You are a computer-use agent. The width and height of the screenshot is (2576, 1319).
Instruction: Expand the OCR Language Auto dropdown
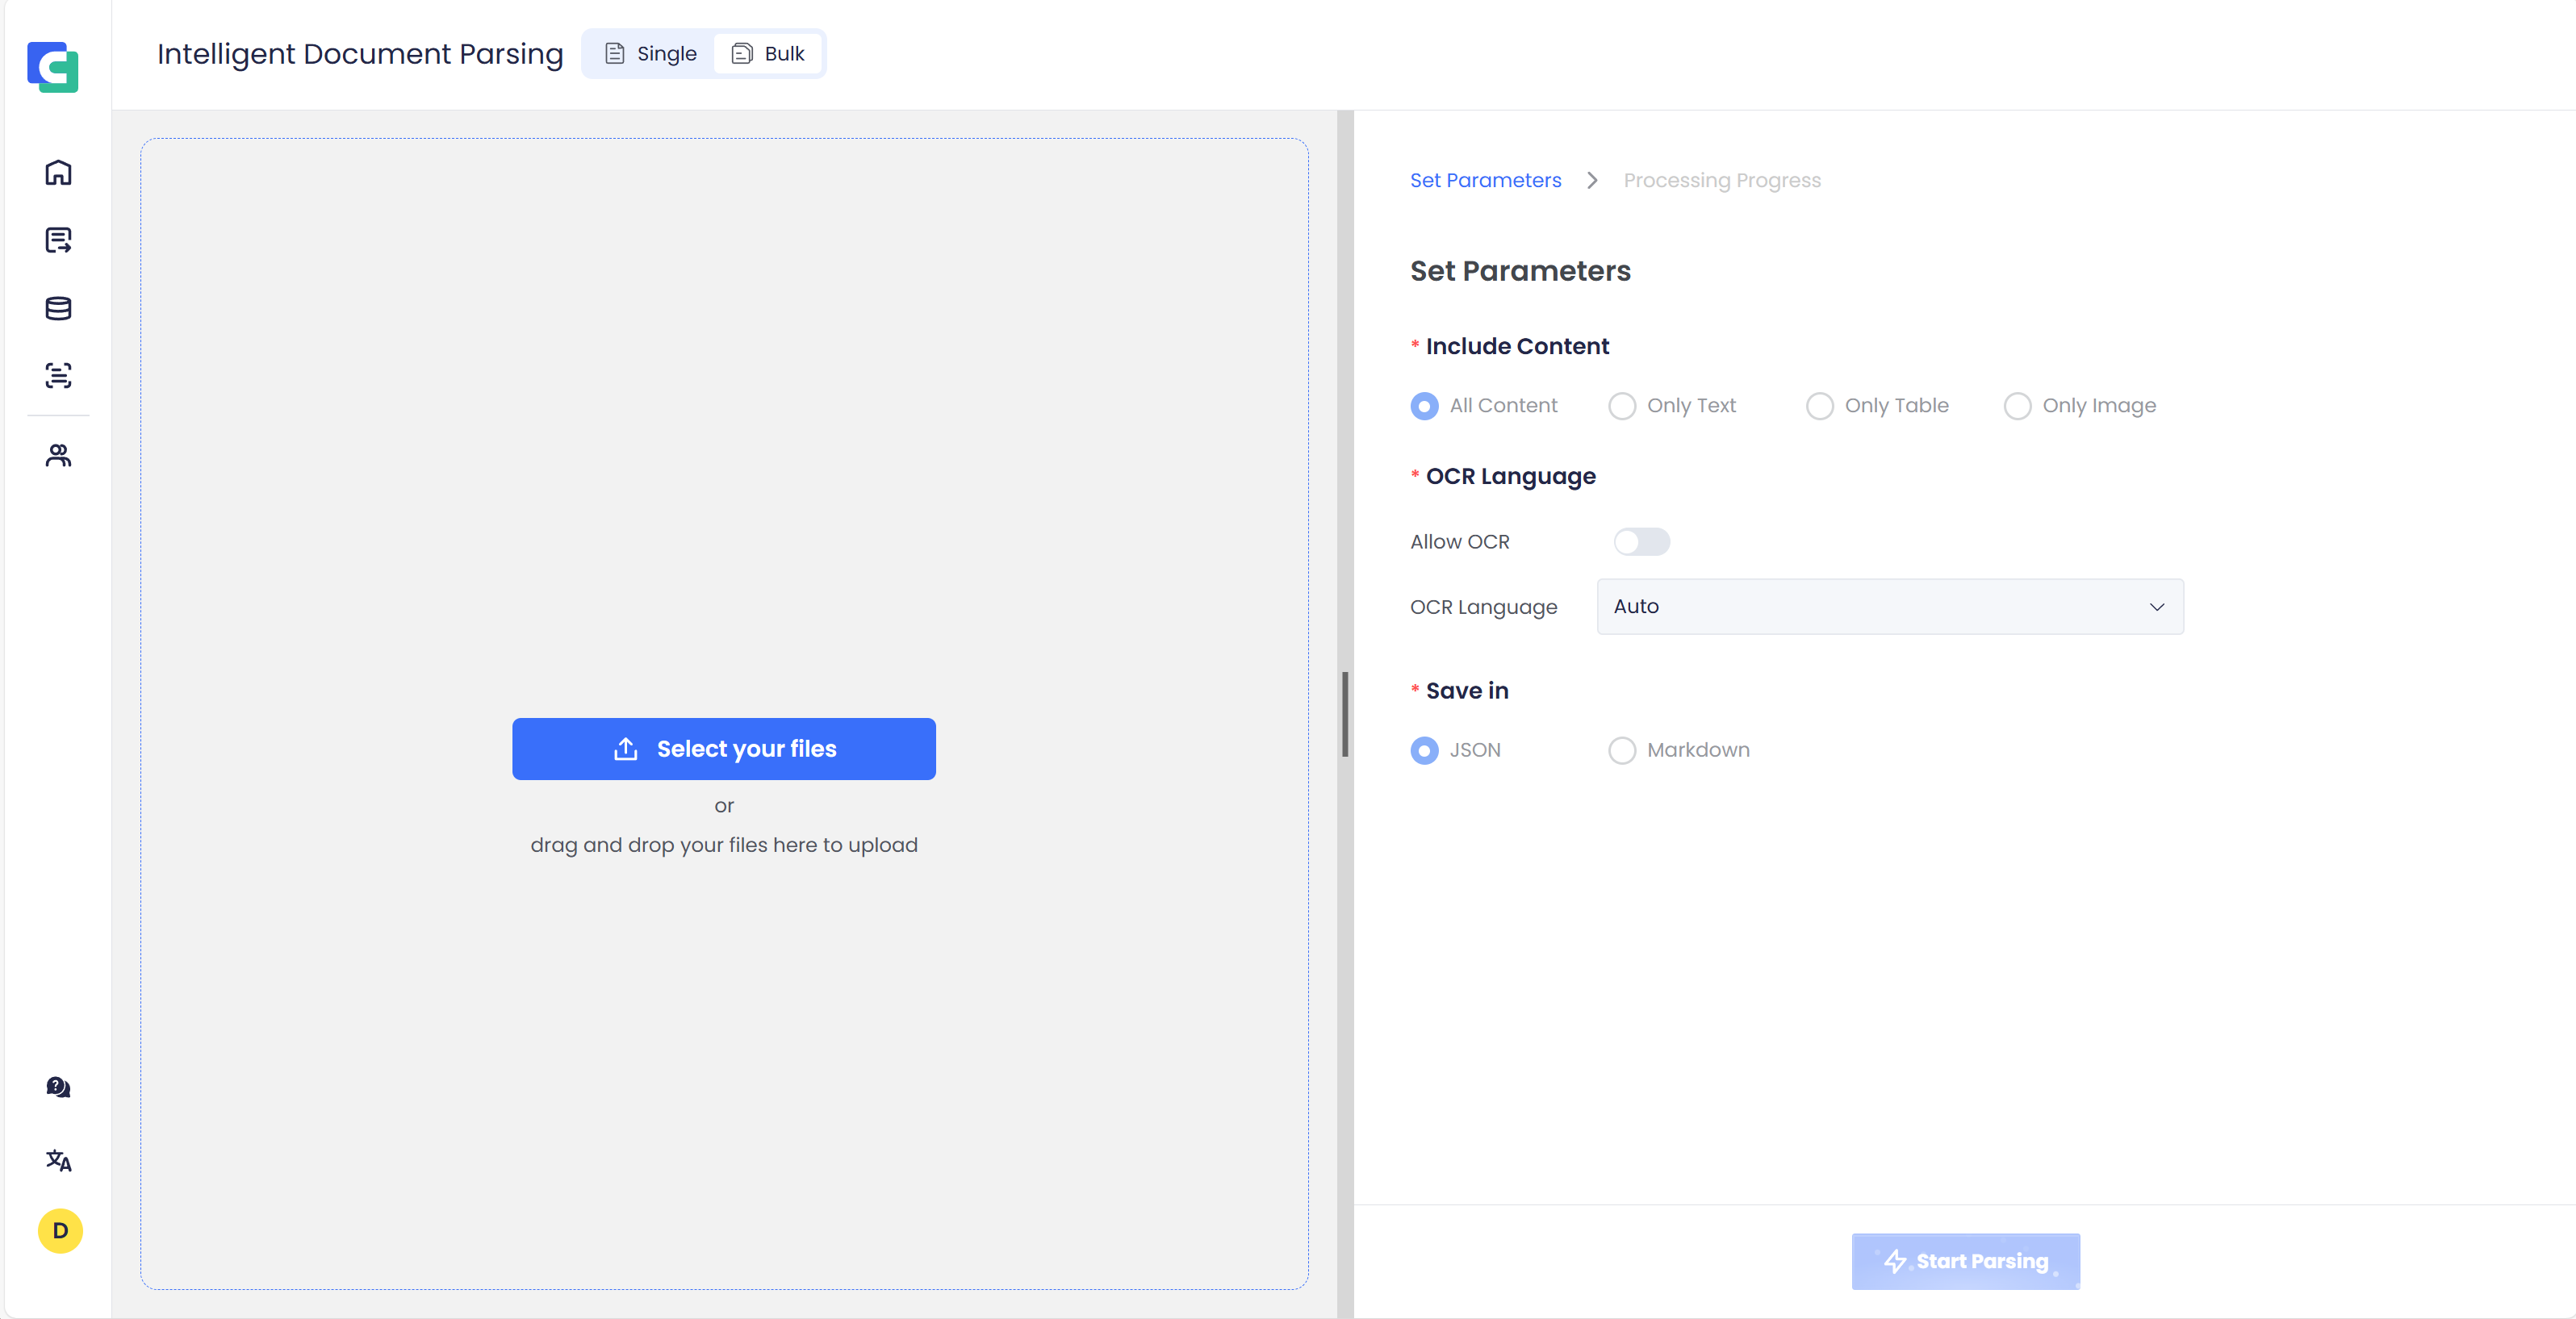(1889, 607)
